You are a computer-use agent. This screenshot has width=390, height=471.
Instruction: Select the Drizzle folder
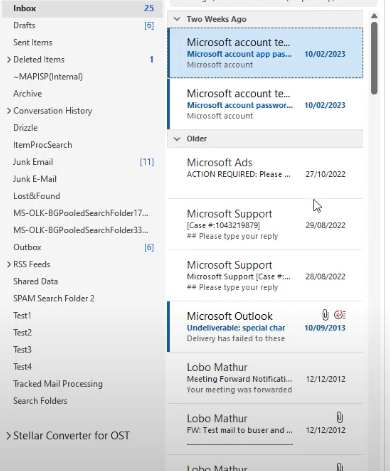(x=25, y=128)
